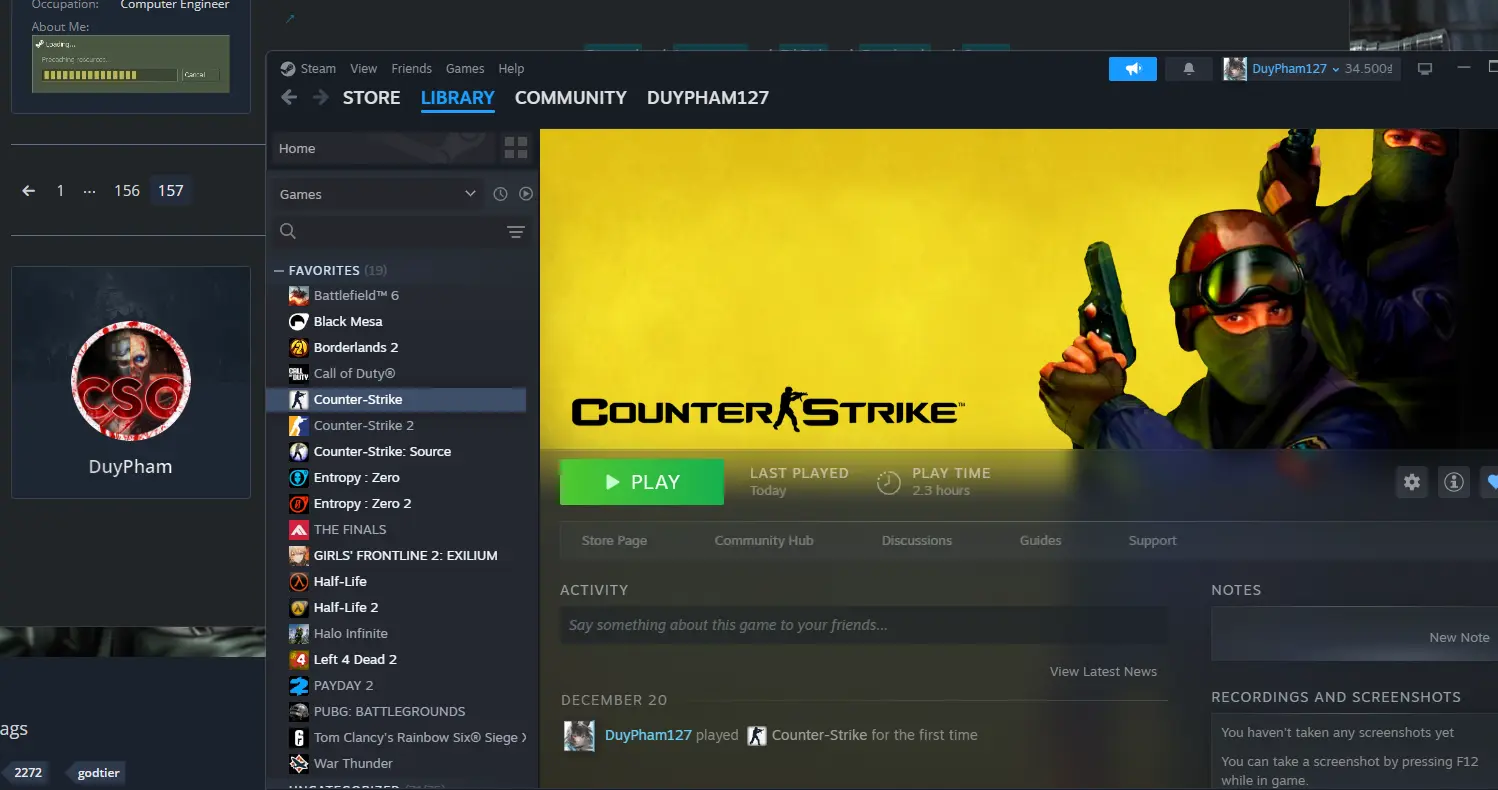The image size is (1498, 790).
Task: Go forward with the Steam forward arrow
Action: (x=320, y=97)
